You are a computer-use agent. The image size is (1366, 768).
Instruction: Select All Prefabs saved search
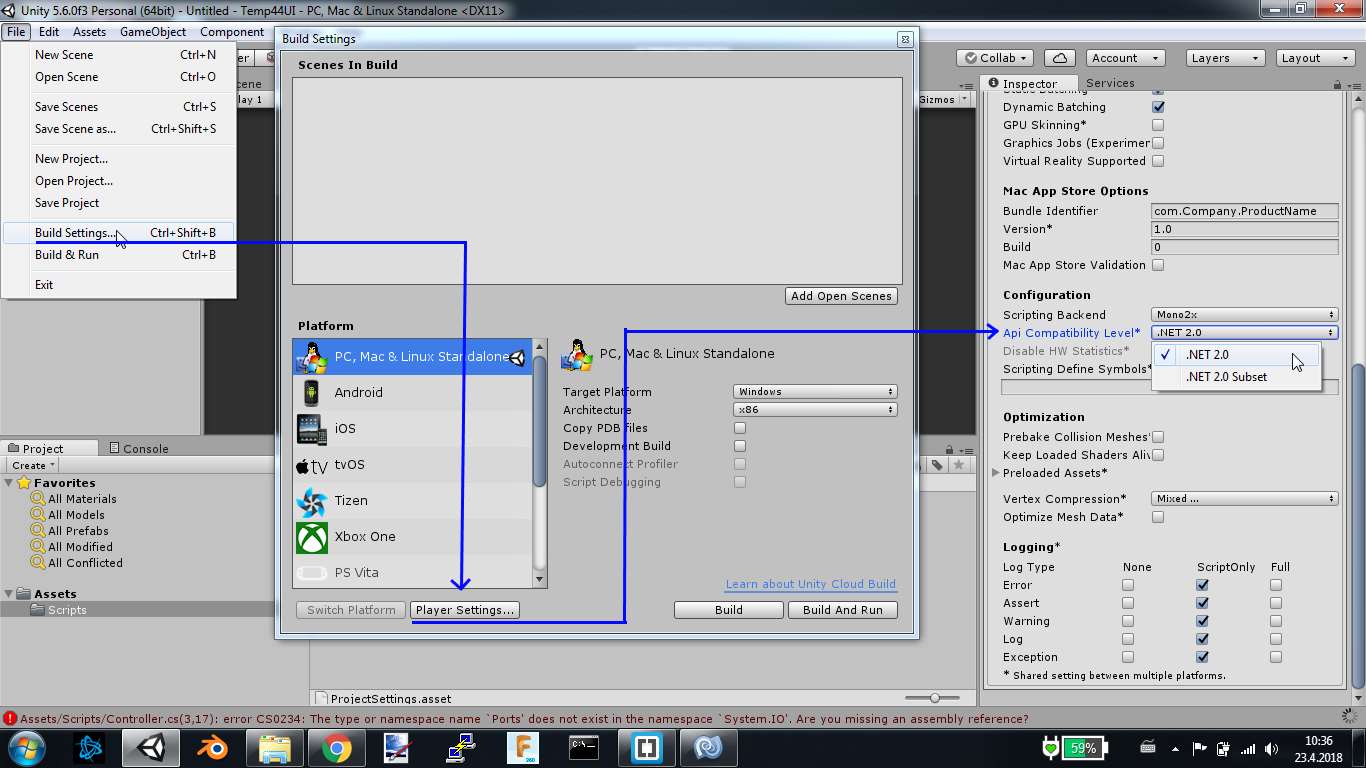[78, 531]
